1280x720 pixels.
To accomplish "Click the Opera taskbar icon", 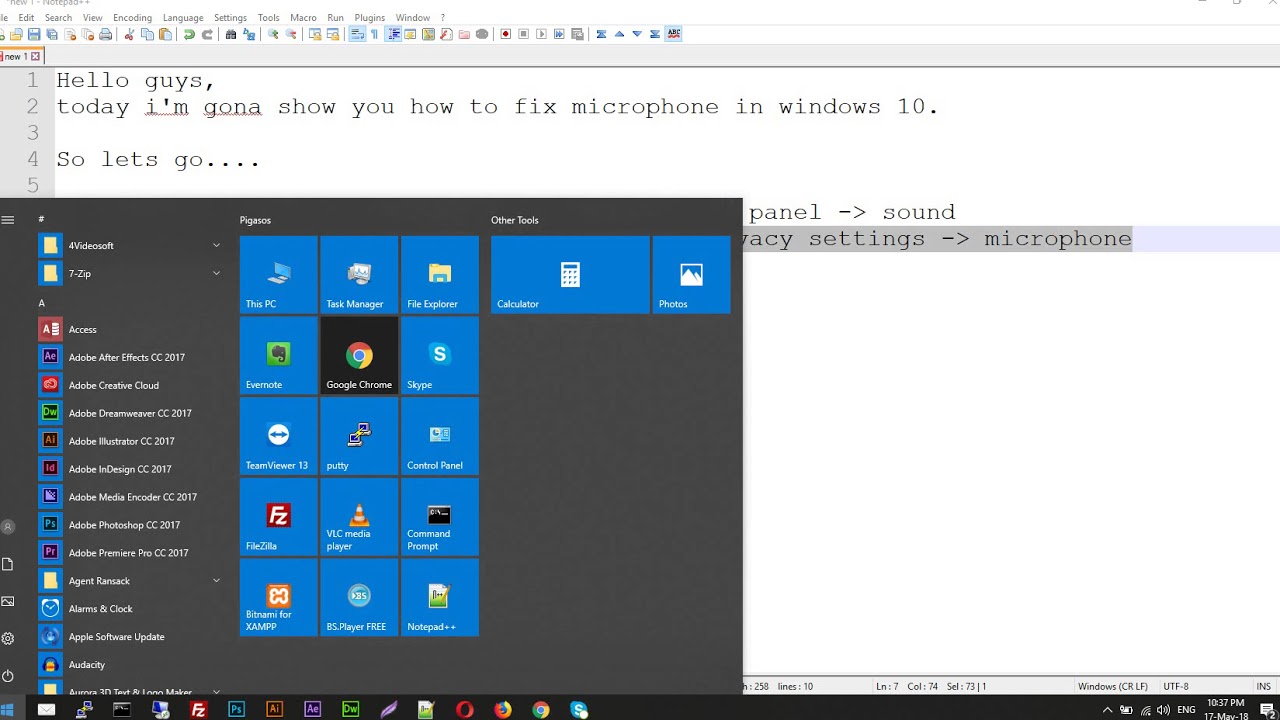I will click(465, 710).
